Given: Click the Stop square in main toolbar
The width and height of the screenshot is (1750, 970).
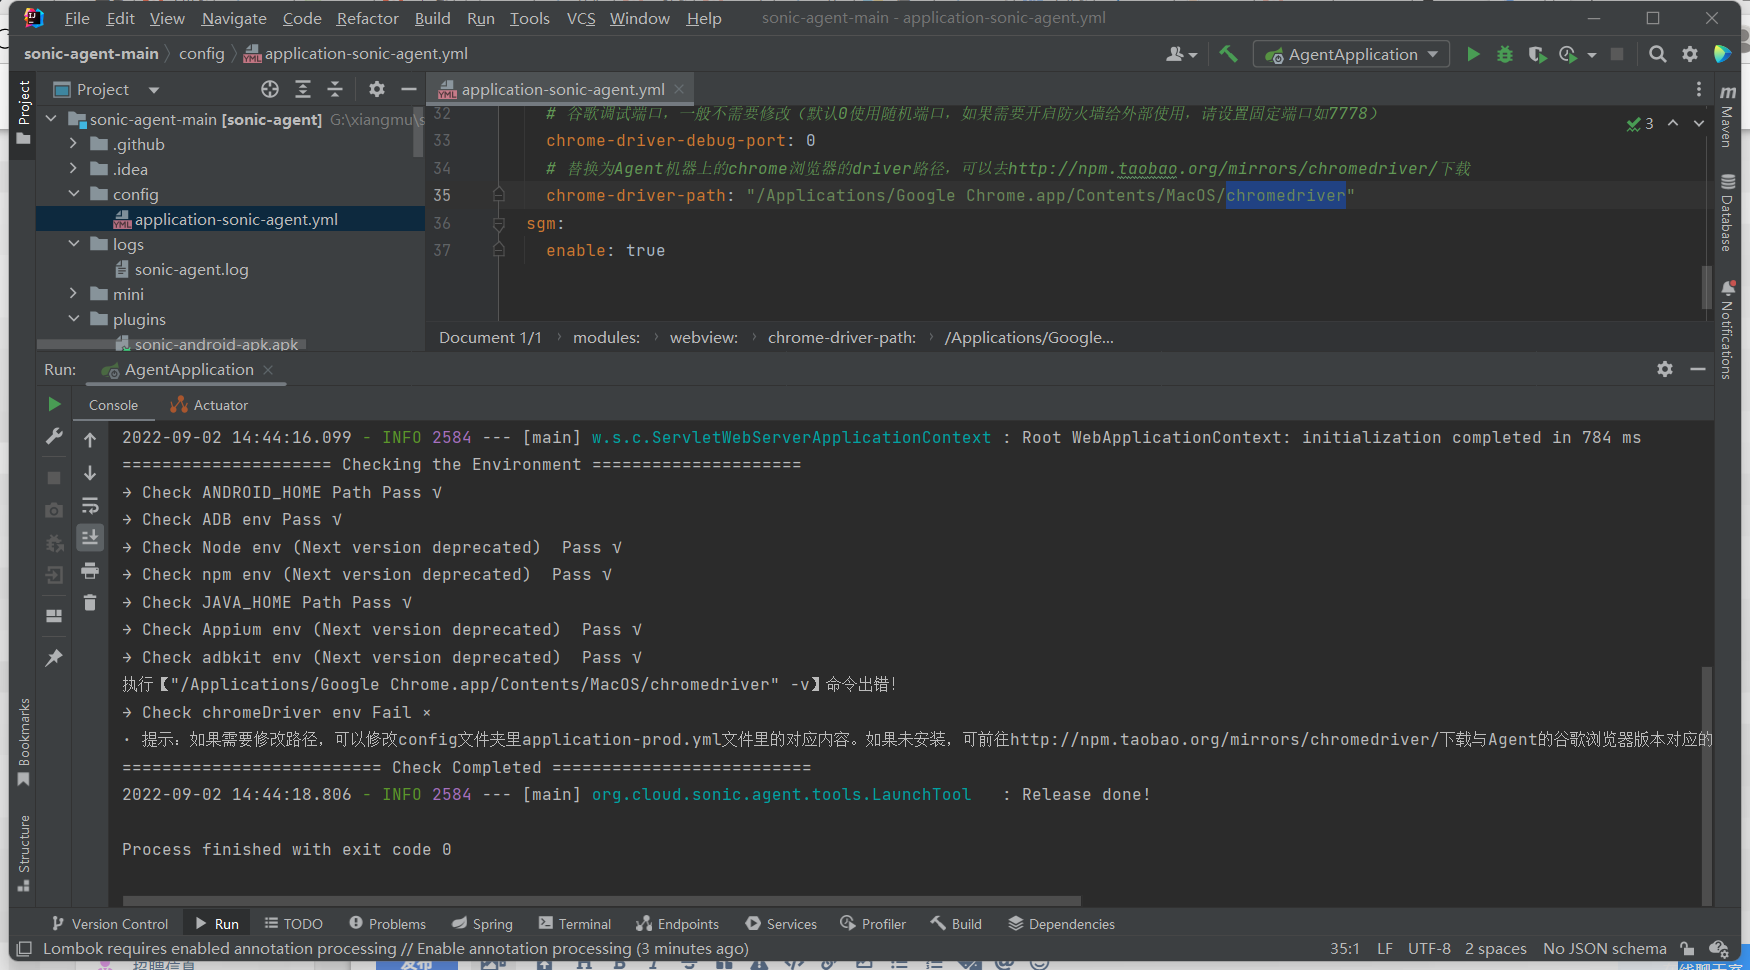Looking at the screenshot, I should coord(1617,54).
